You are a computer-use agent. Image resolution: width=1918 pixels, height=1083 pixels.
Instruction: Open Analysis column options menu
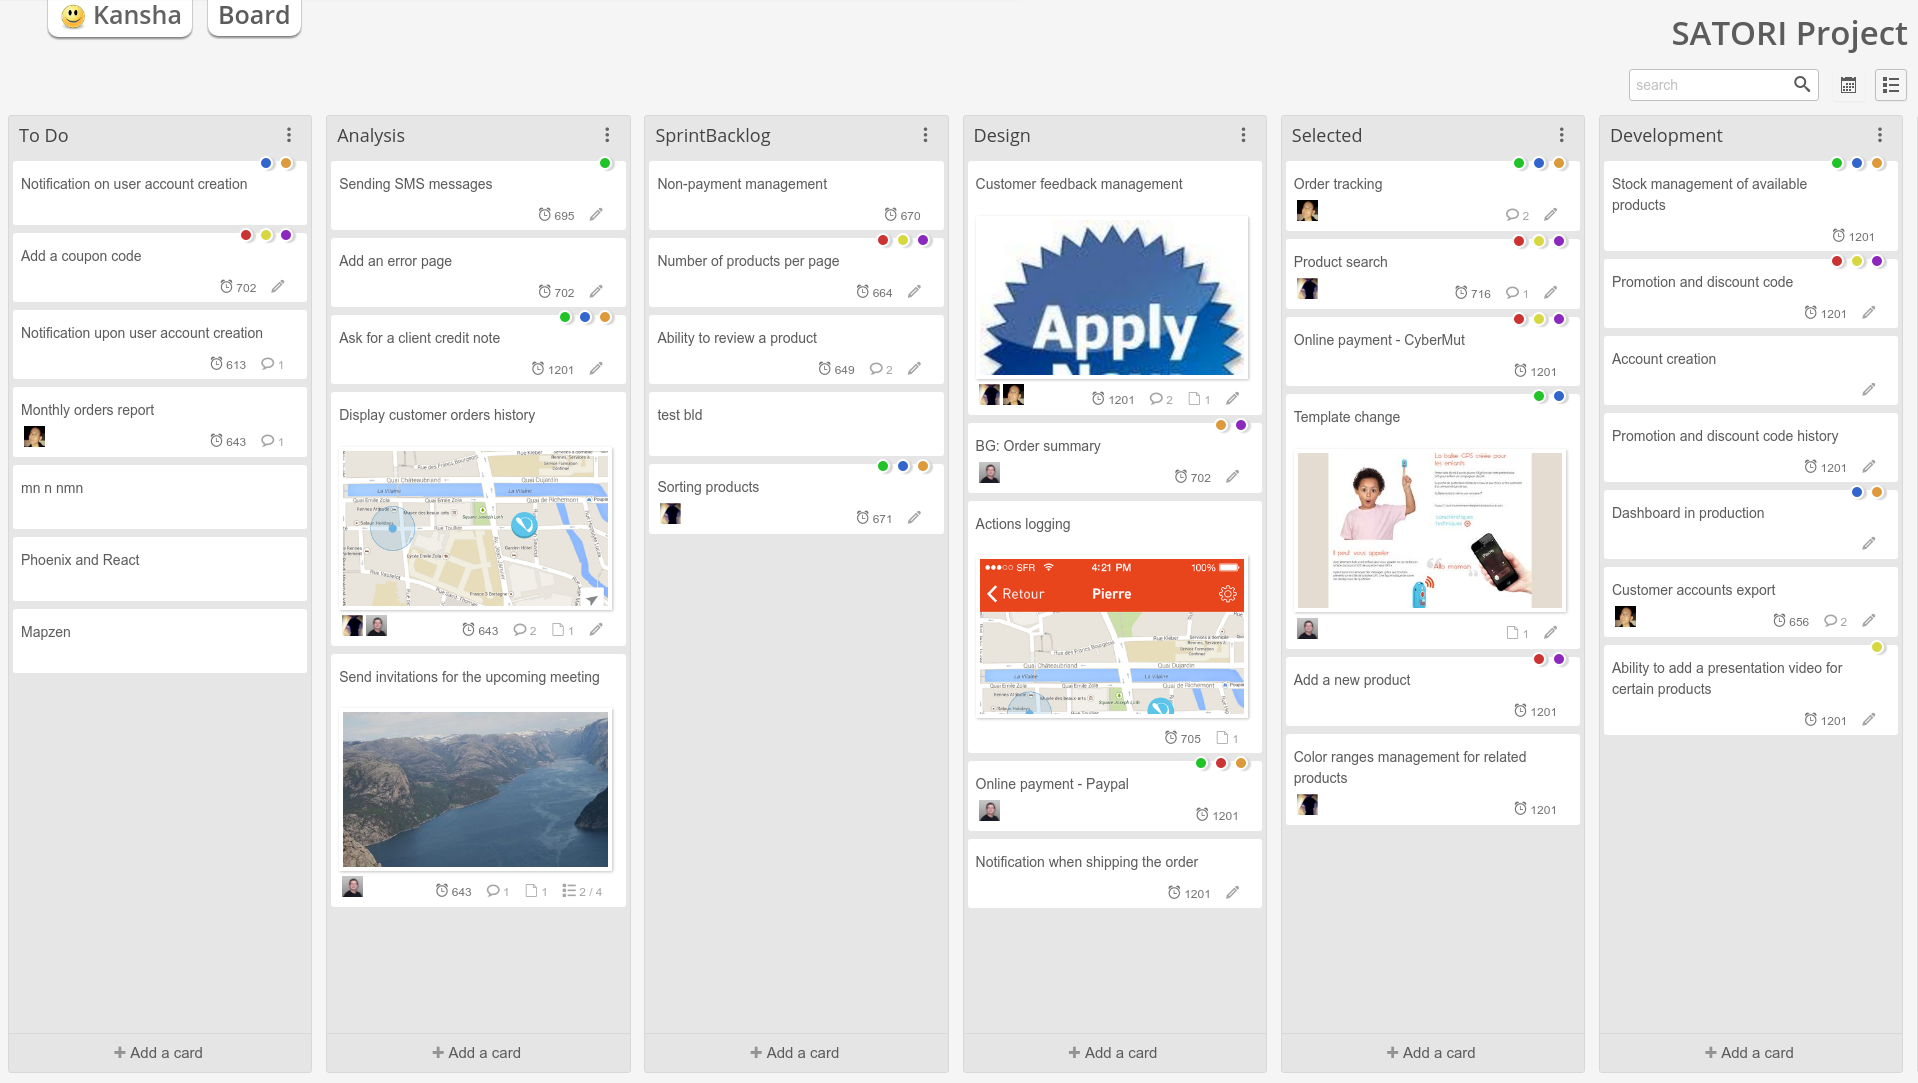coord(607,135)
